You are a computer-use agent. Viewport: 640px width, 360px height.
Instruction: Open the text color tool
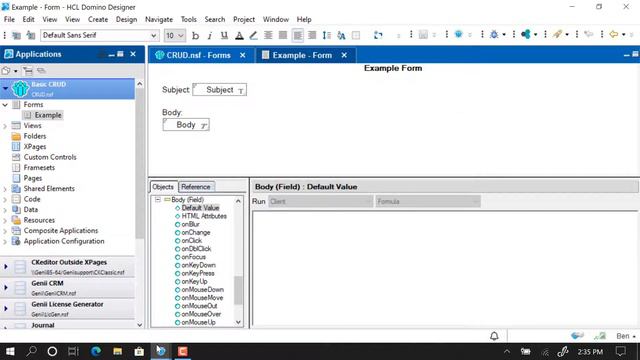pos(239,36)
